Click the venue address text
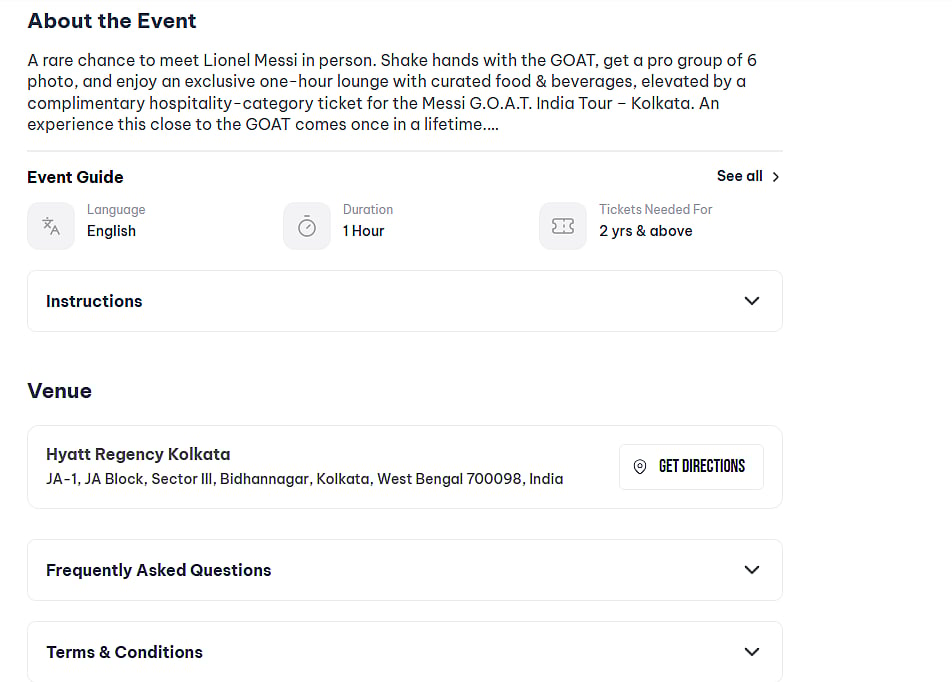Viewport: 952px width, 682px height. pos(304,479)
